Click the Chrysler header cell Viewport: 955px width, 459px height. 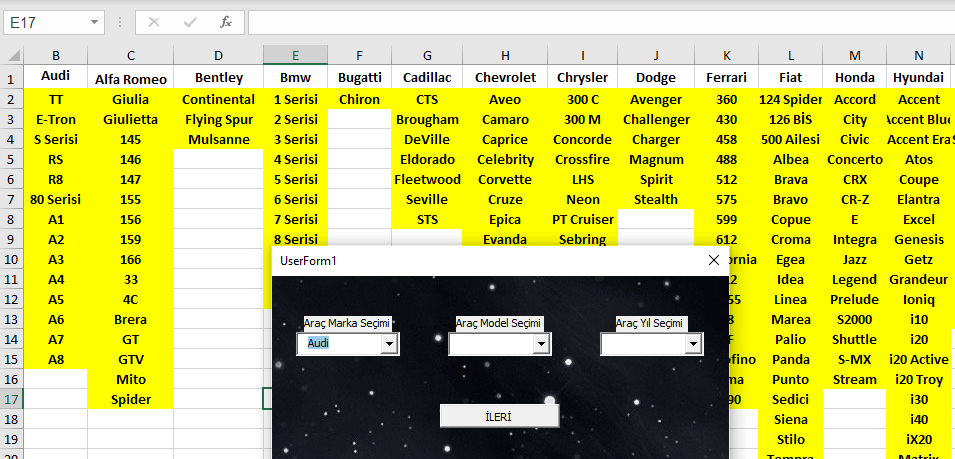click(x=582, y=77)
